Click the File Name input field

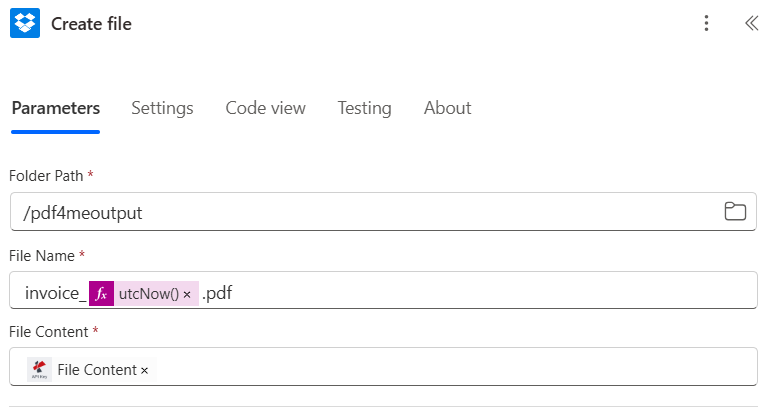point(383,290)
